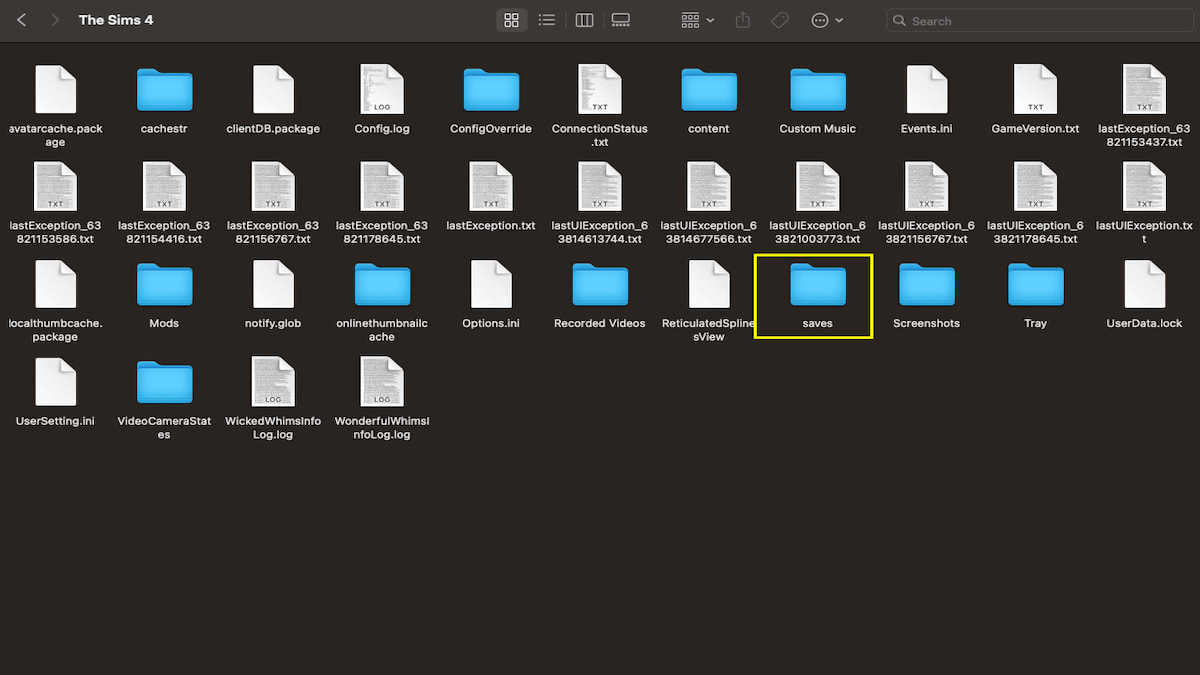Click The Sims 4 window title

pos(116,19)
